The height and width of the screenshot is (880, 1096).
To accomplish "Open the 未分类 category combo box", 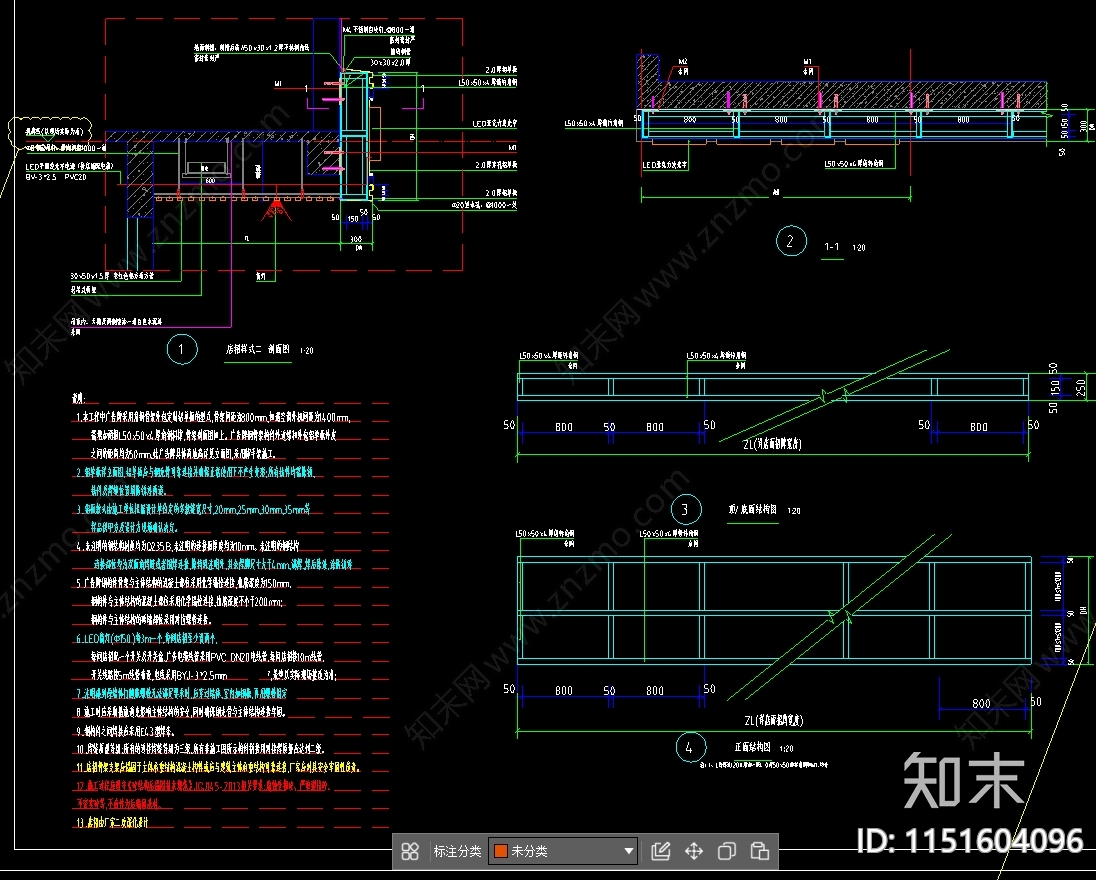I will pos(563,851).
